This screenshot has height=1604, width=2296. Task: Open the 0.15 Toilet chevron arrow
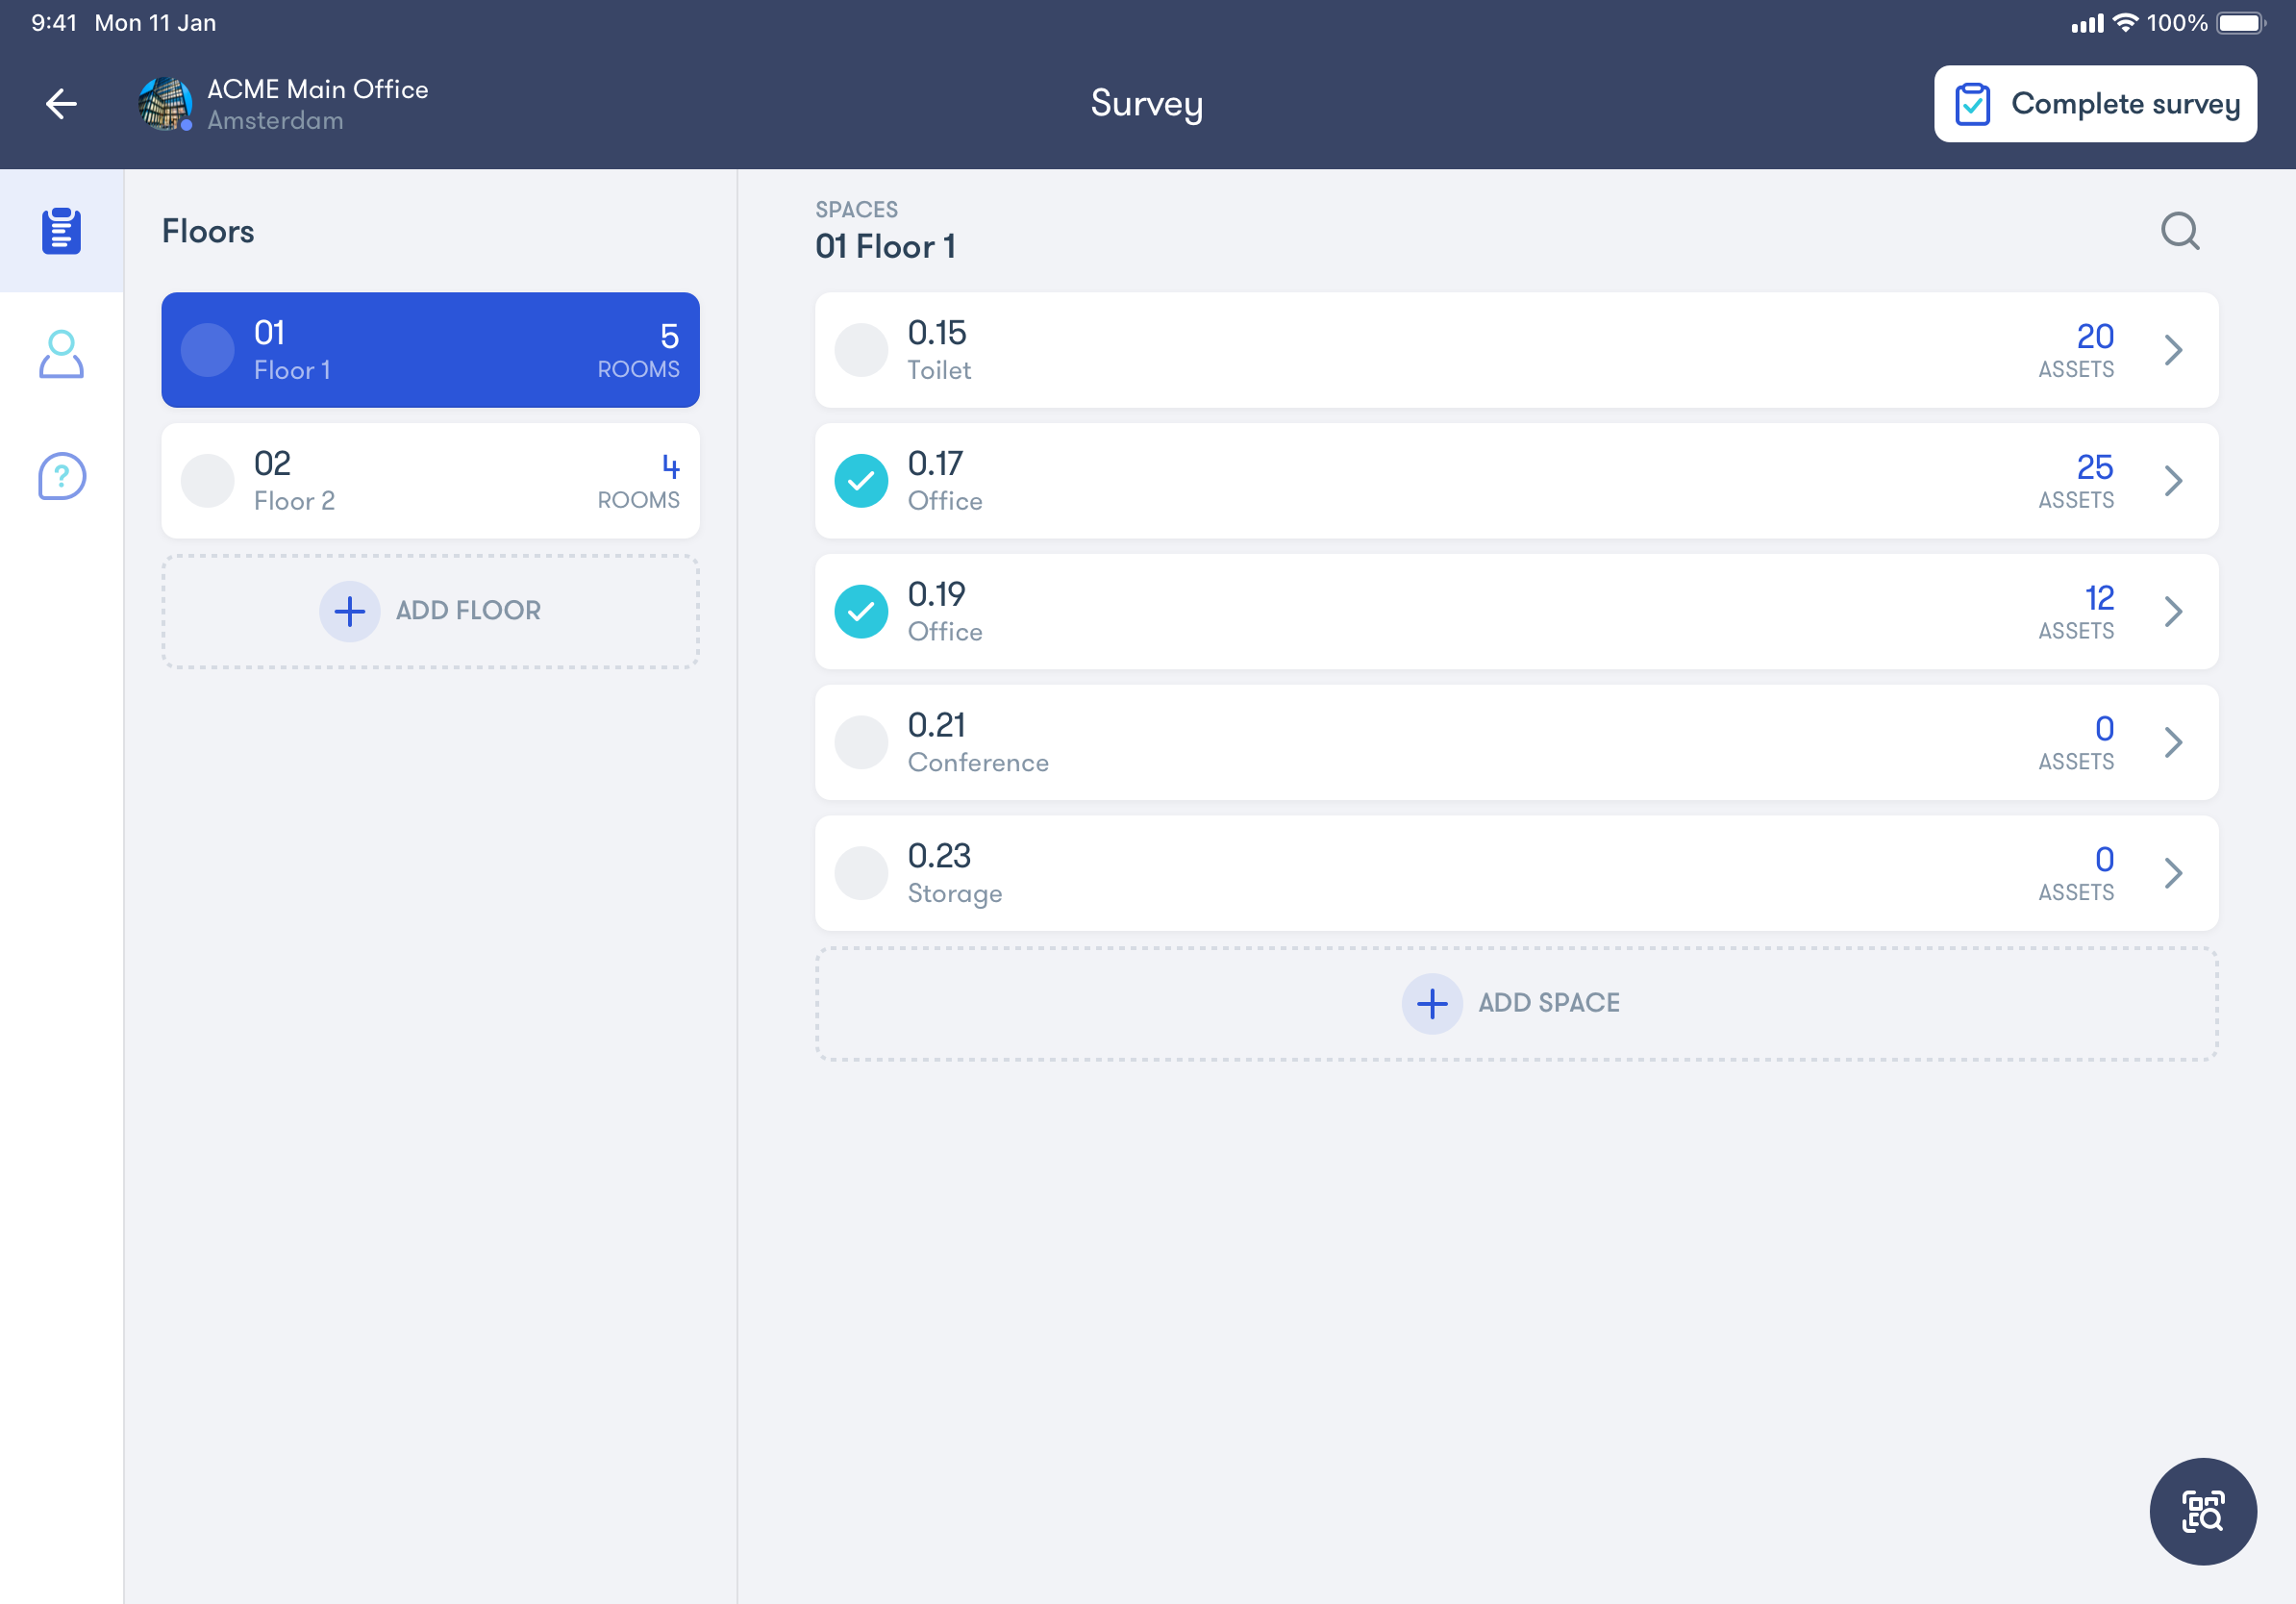point(2172,350)
